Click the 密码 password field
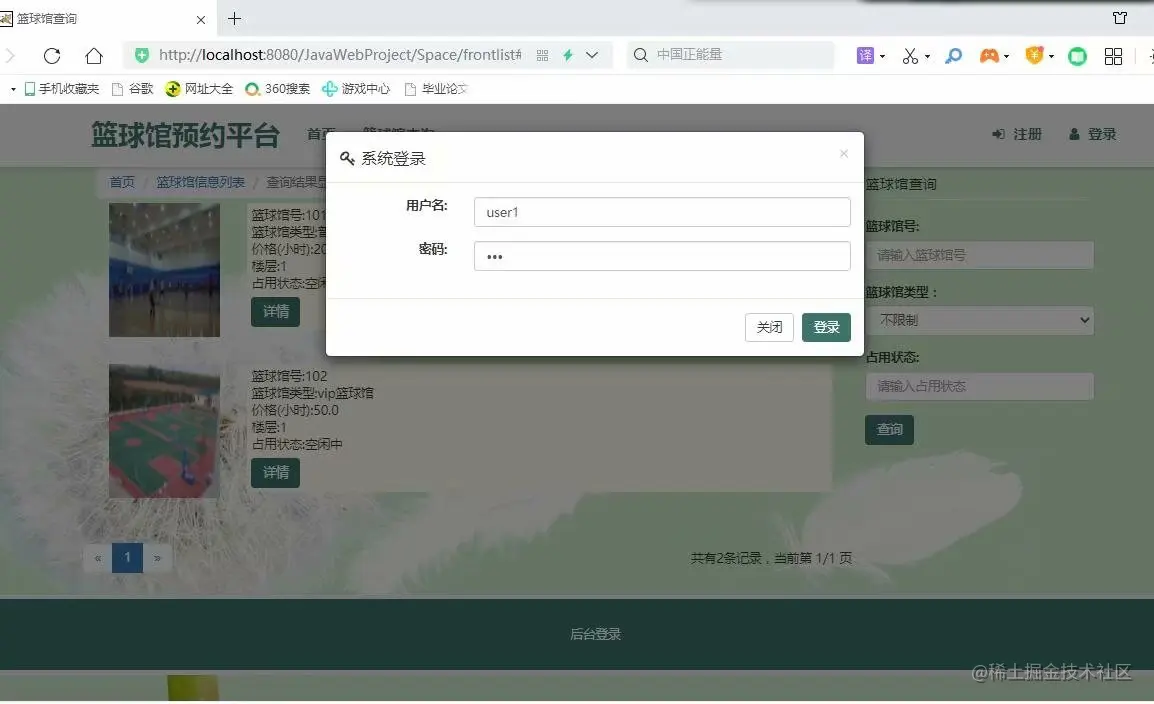Viewport: 1154px width, 704px height. [662, 256]
